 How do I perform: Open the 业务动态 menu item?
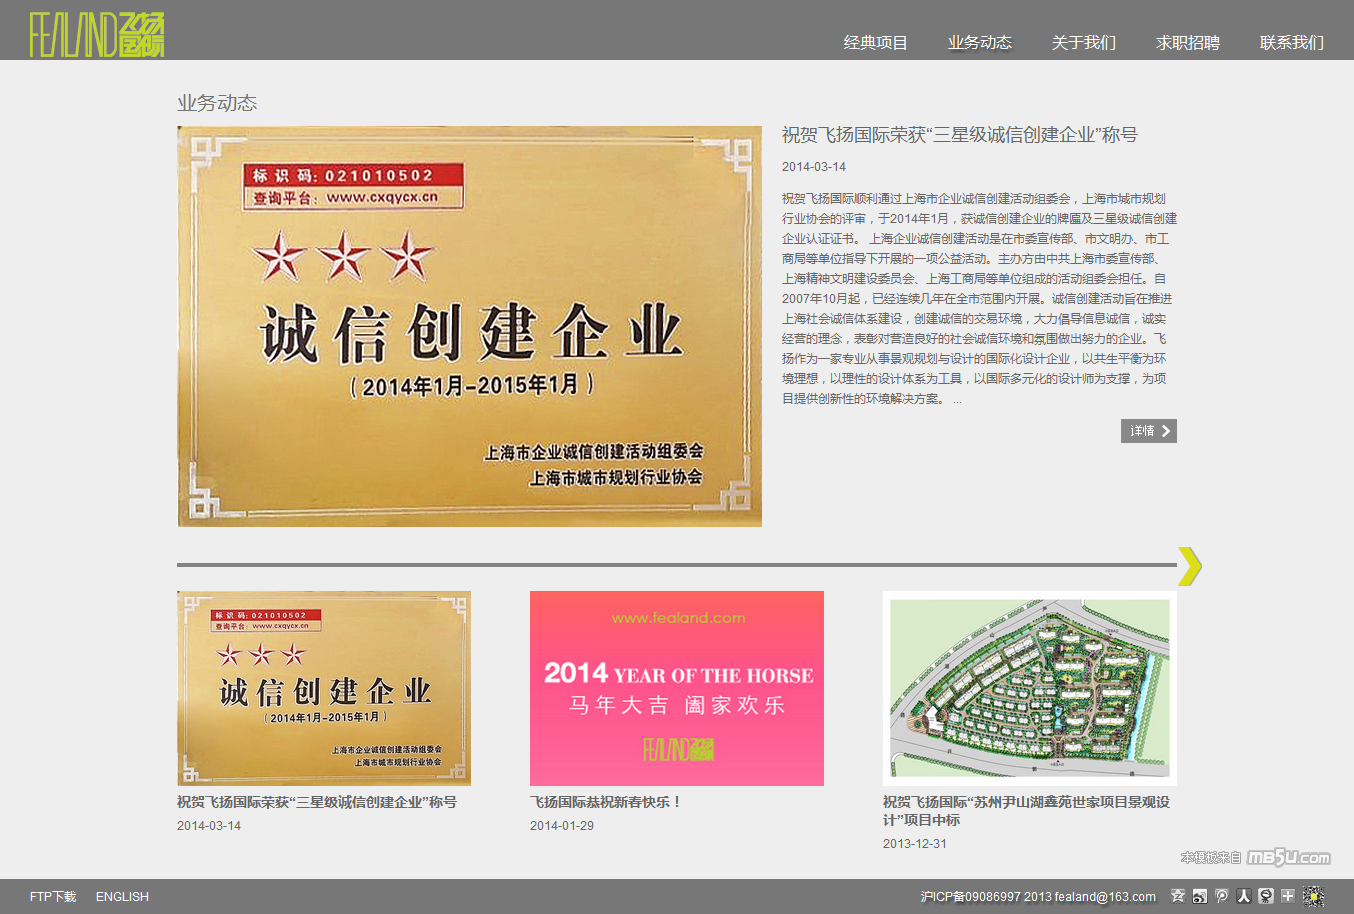[980, 42]
